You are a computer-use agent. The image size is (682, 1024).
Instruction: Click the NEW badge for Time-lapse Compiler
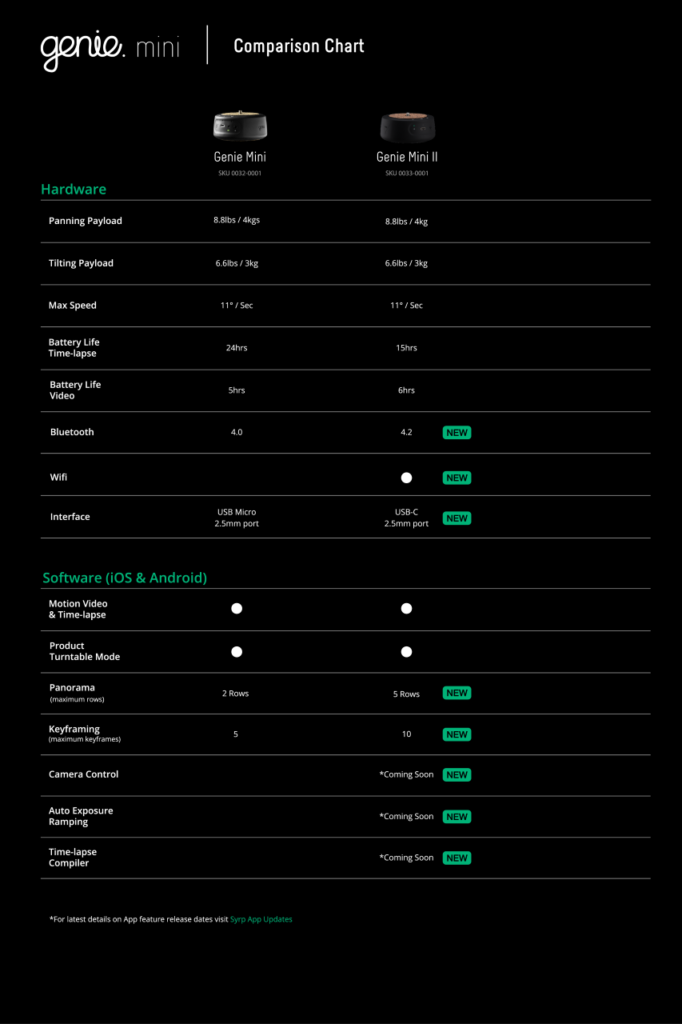coord(457,858)
